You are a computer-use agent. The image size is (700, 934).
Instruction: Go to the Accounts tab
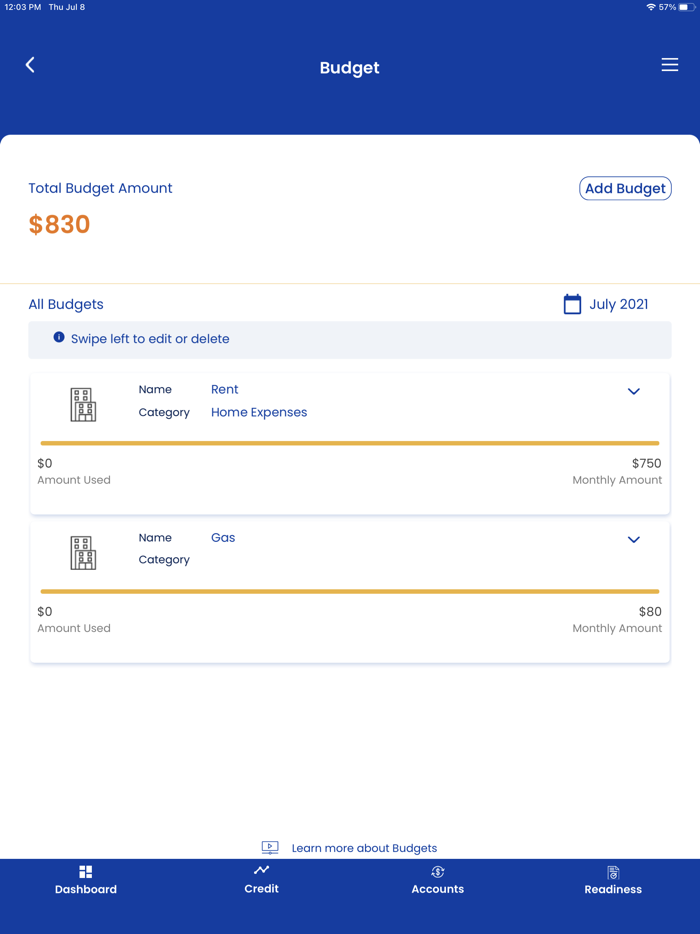pyautogui.click(x=437, y=879)
